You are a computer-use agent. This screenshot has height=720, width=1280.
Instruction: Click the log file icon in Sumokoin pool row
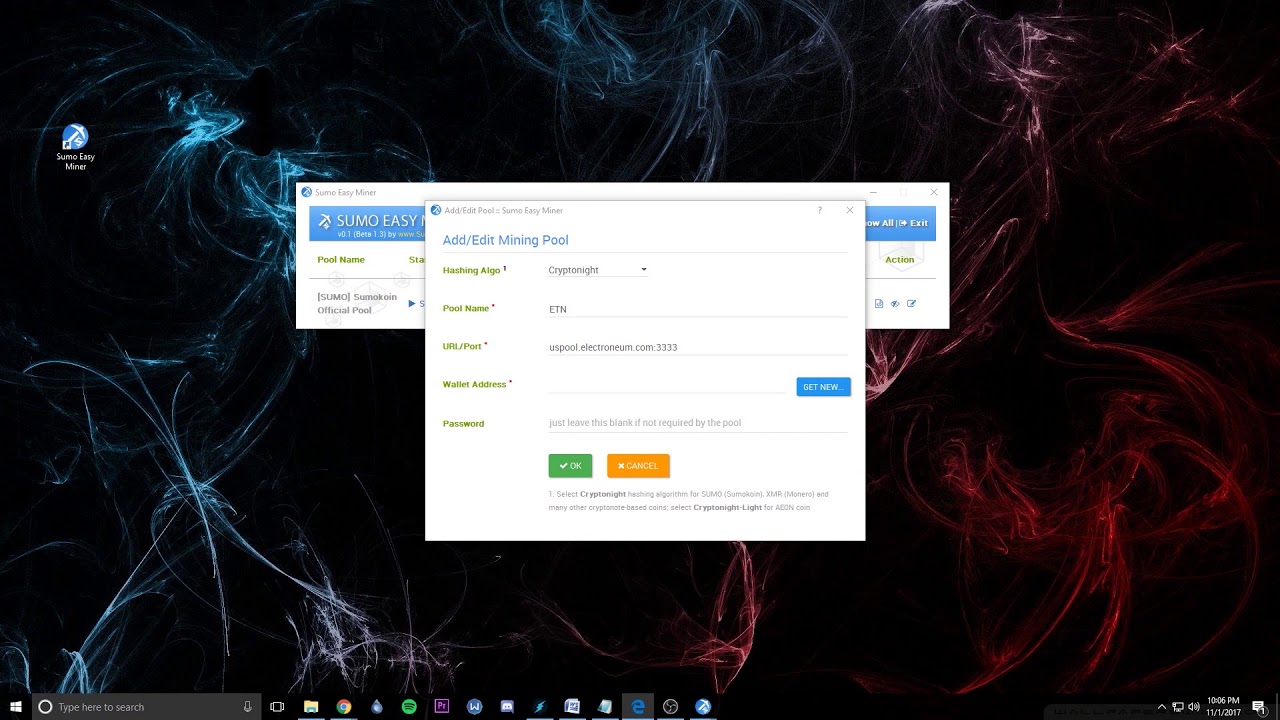[x=879, y=303]
